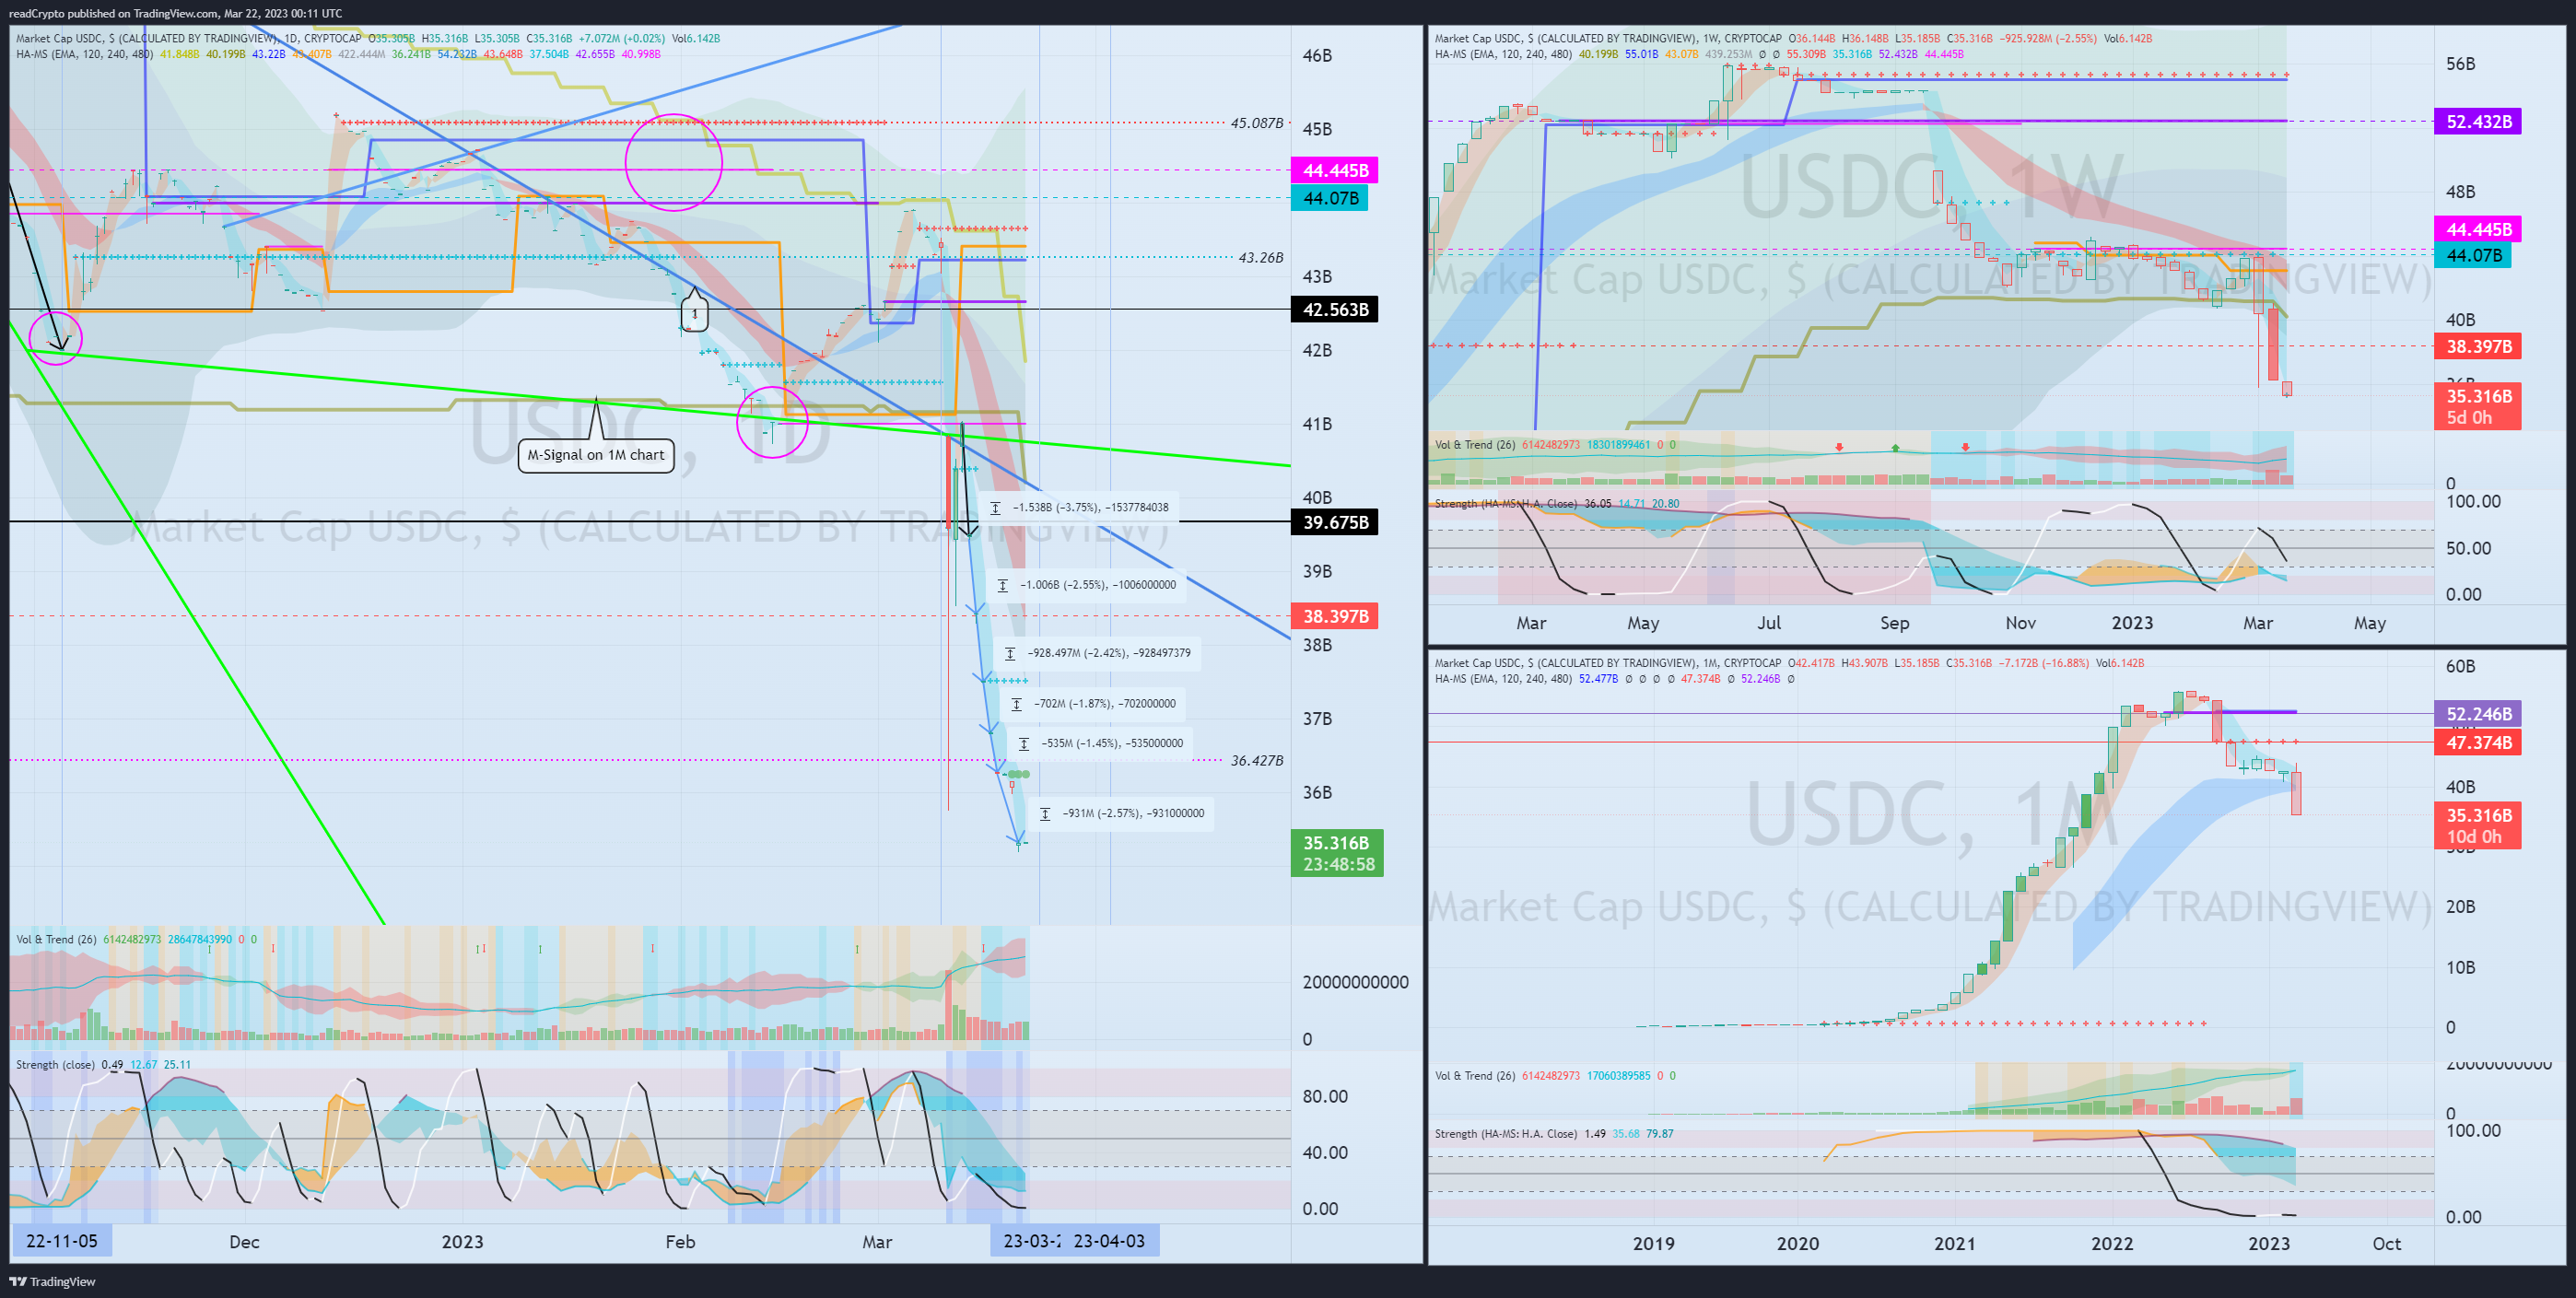Image resolution: width=2576 pixels, height=1298 pixels.
Task: Click the Oct label on 1M time axis
Action: (x=2386, y=1243)
